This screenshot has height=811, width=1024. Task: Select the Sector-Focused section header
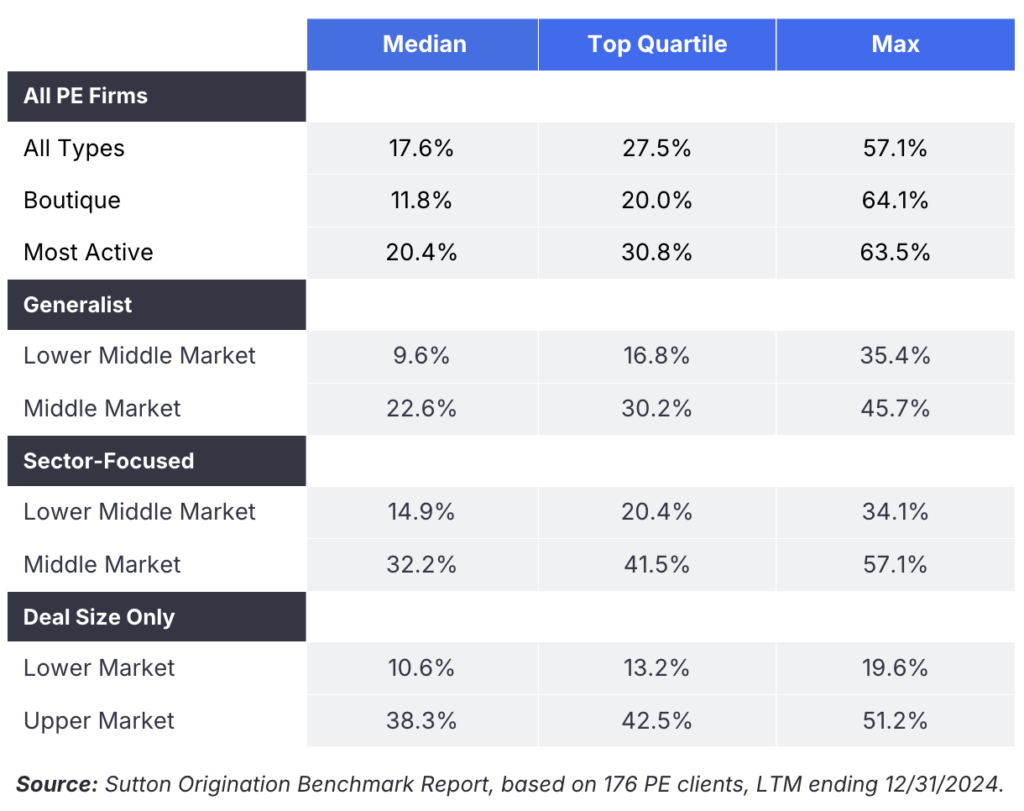(109, 461)
